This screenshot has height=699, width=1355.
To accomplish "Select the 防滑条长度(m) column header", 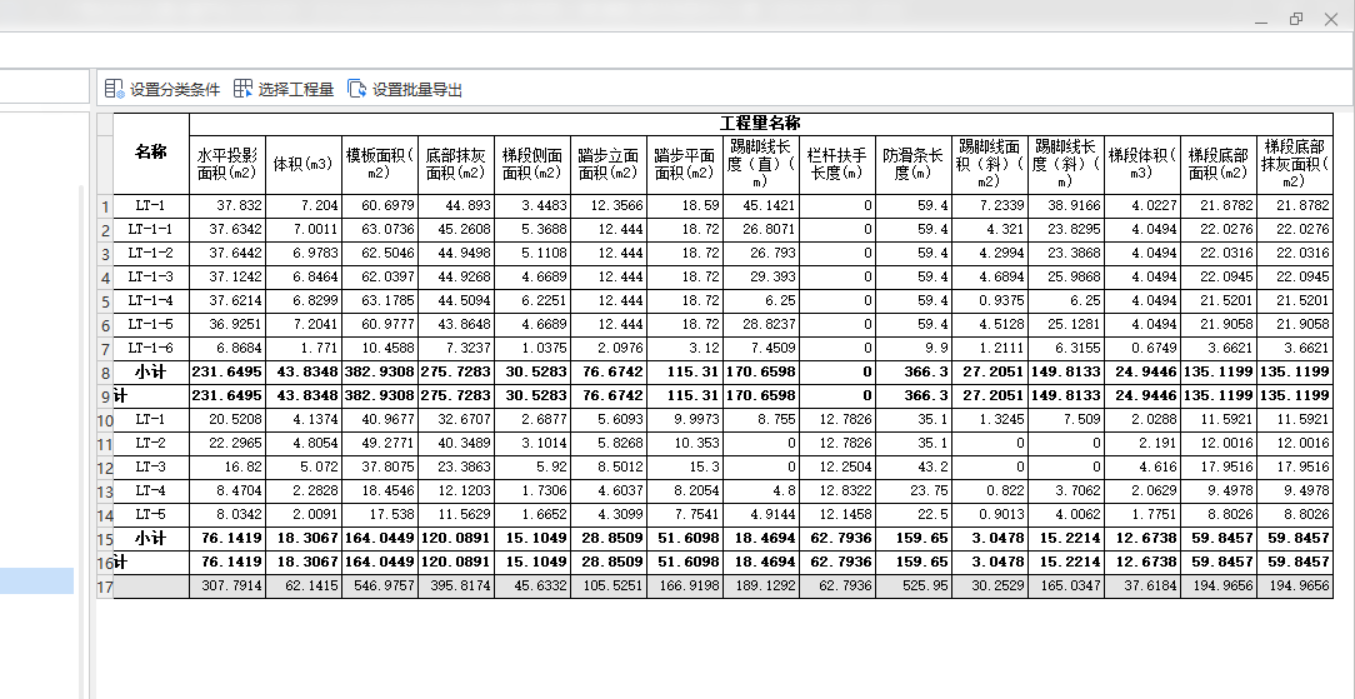I will [913, 165].
